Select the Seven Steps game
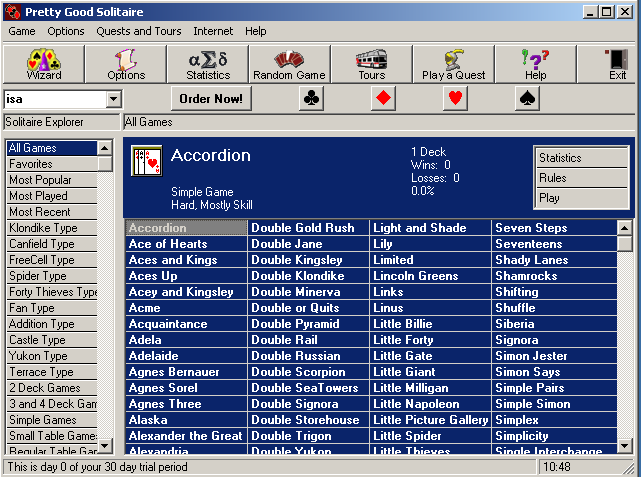 [x=554, y=228]
